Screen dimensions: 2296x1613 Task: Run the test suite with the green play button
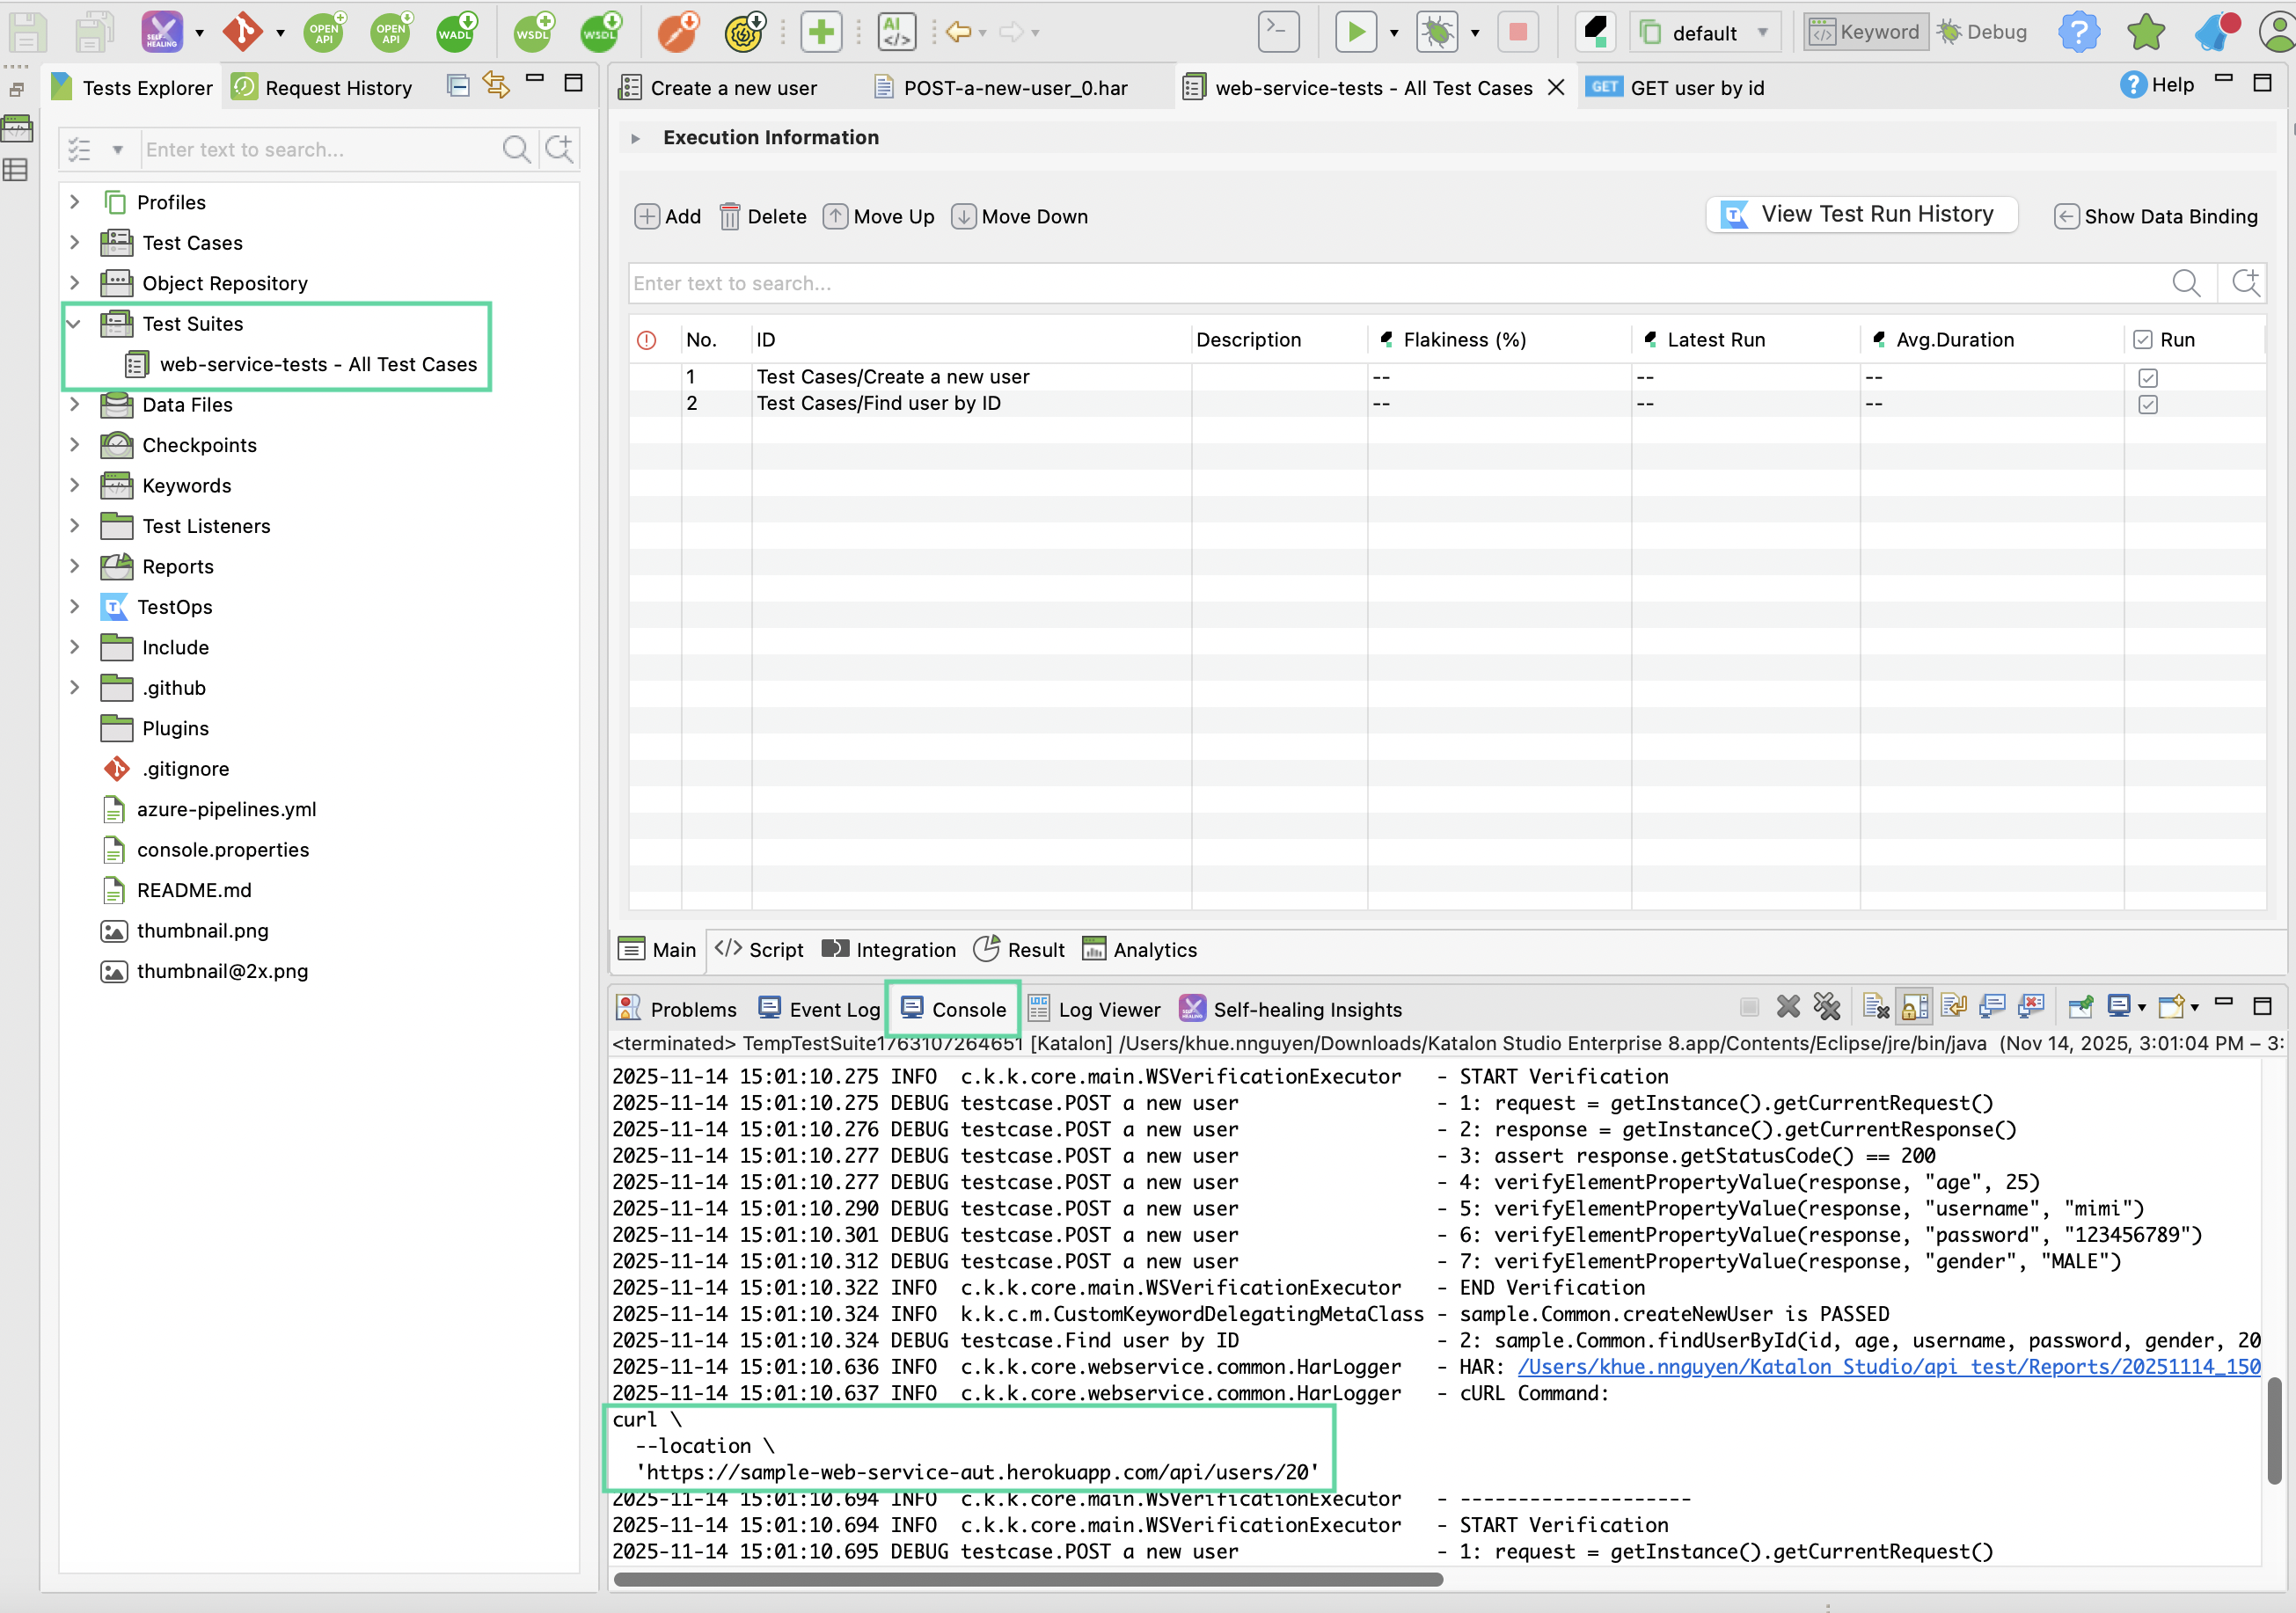(x=1357, y=31)
